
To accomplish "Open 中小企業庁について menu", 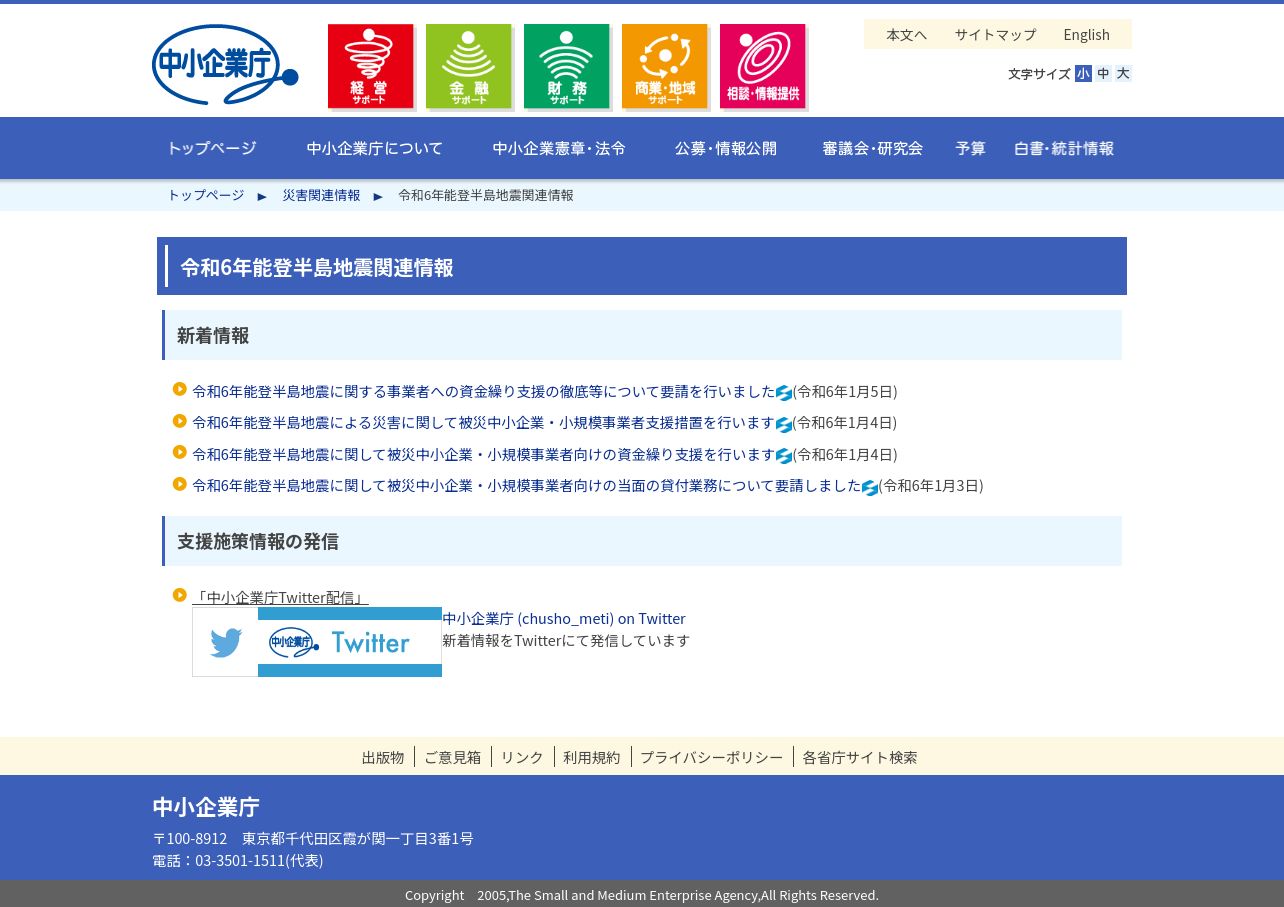I will point(374,148).
